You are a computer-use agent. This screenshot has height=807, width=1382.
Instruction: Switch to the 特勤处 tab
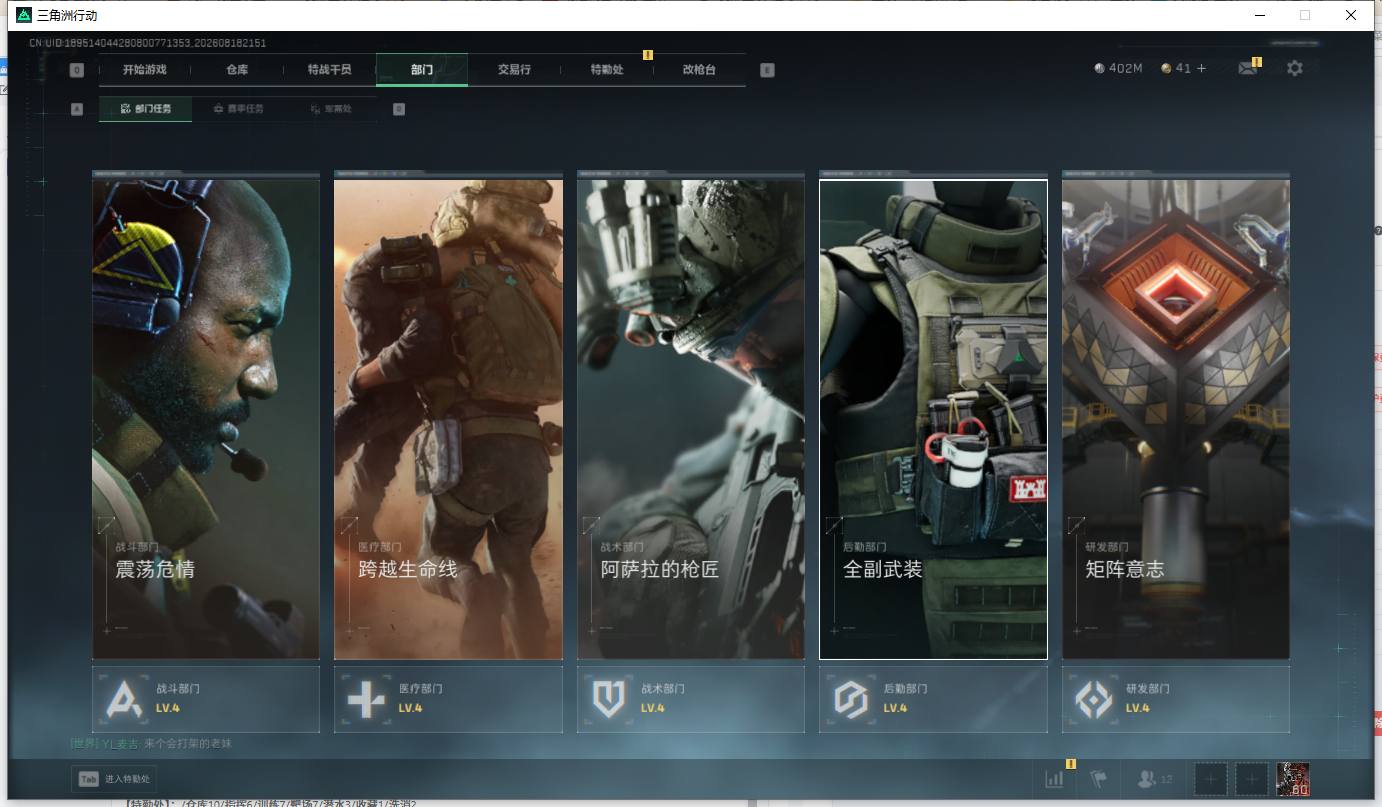point(607,70)
